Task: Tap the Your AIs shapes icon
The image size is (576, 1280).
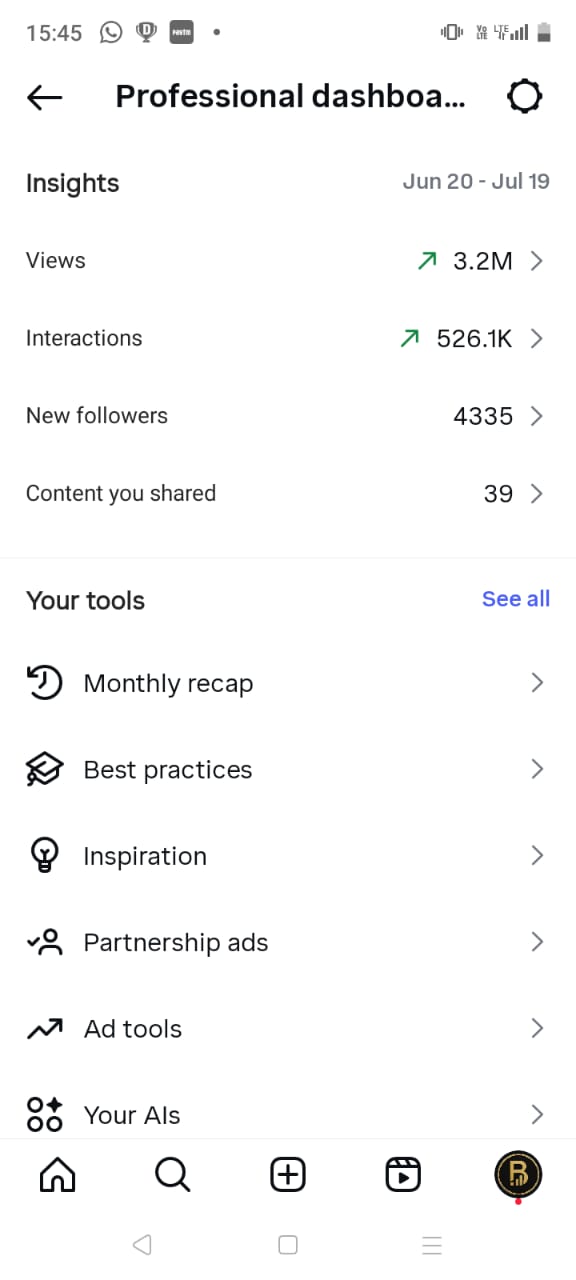Action: tap(44, 1114)
